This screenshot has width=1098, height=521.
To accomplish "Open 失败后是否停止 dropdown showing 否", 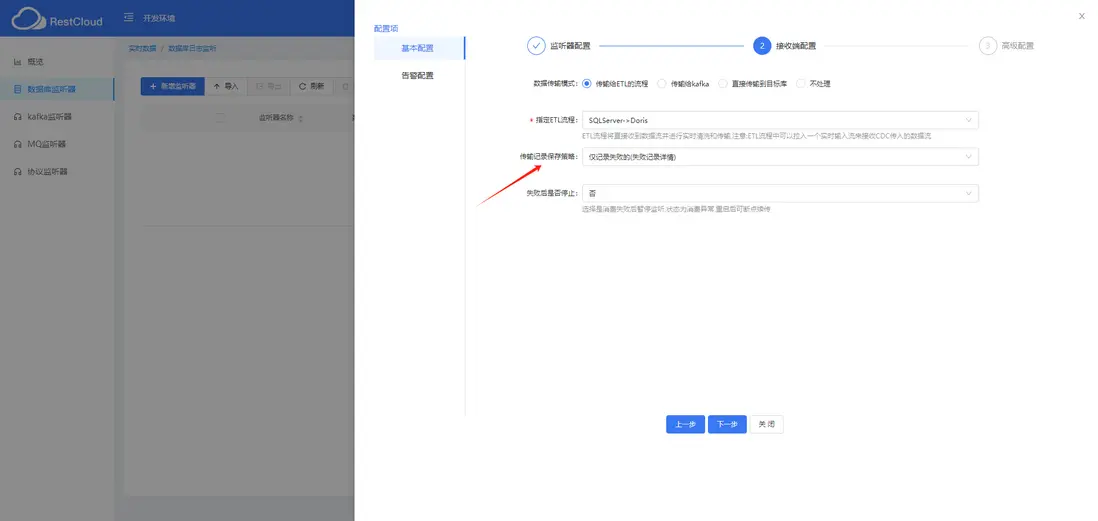I will pos(780,193).
